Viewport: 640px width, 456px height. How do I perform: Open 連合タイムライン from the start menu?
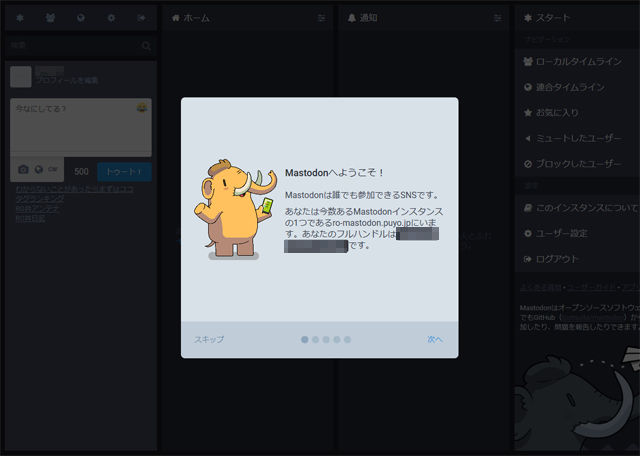click(x=577, y=87)
